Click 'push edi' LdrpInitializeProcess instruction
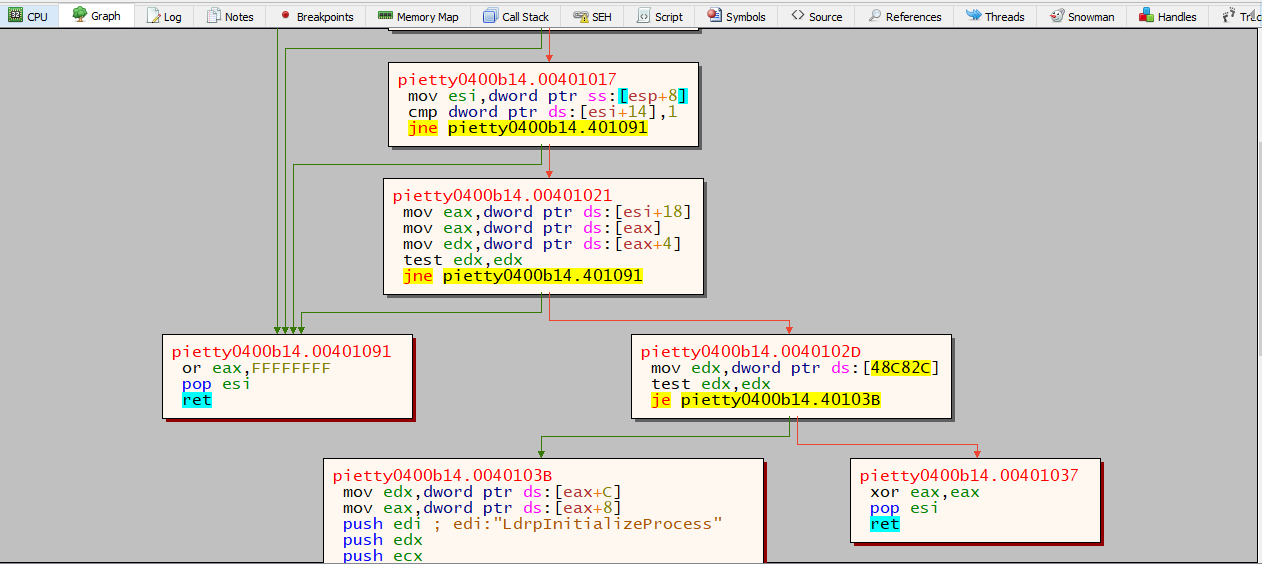Viewport: 1262px width, 564px height. [532, 524]
